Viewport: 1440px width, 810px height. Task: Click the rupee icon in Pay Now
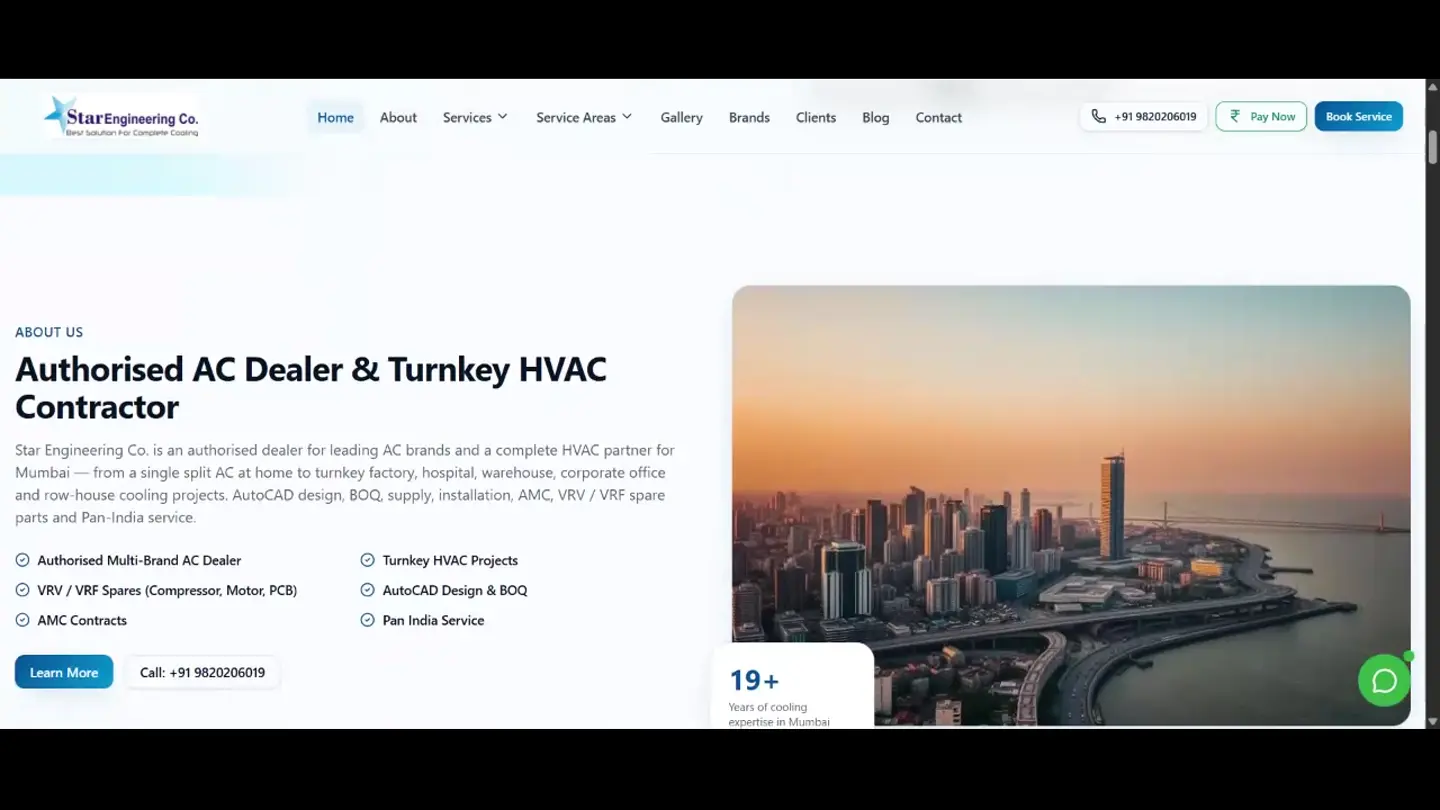tap(1235, 116)
